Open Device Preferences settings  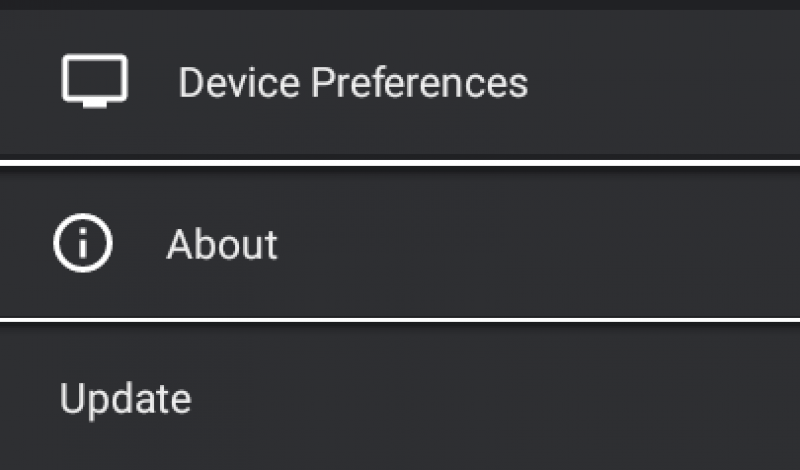pos(400,82)
